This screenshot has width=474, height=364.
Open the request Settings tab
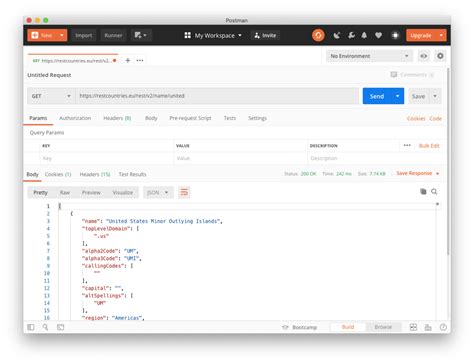257,118
